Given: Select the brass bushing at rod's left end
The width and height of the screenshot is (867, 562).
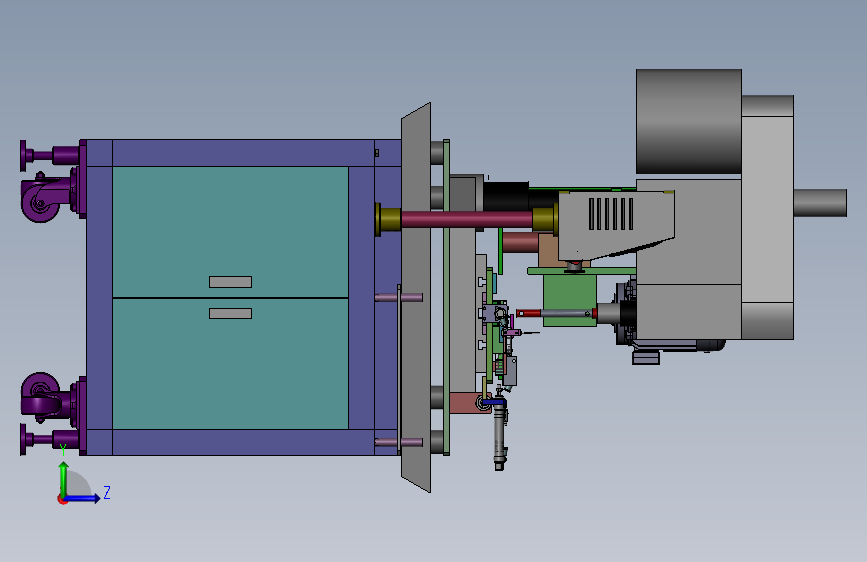Looking at the screenshot, I should 388,220.
